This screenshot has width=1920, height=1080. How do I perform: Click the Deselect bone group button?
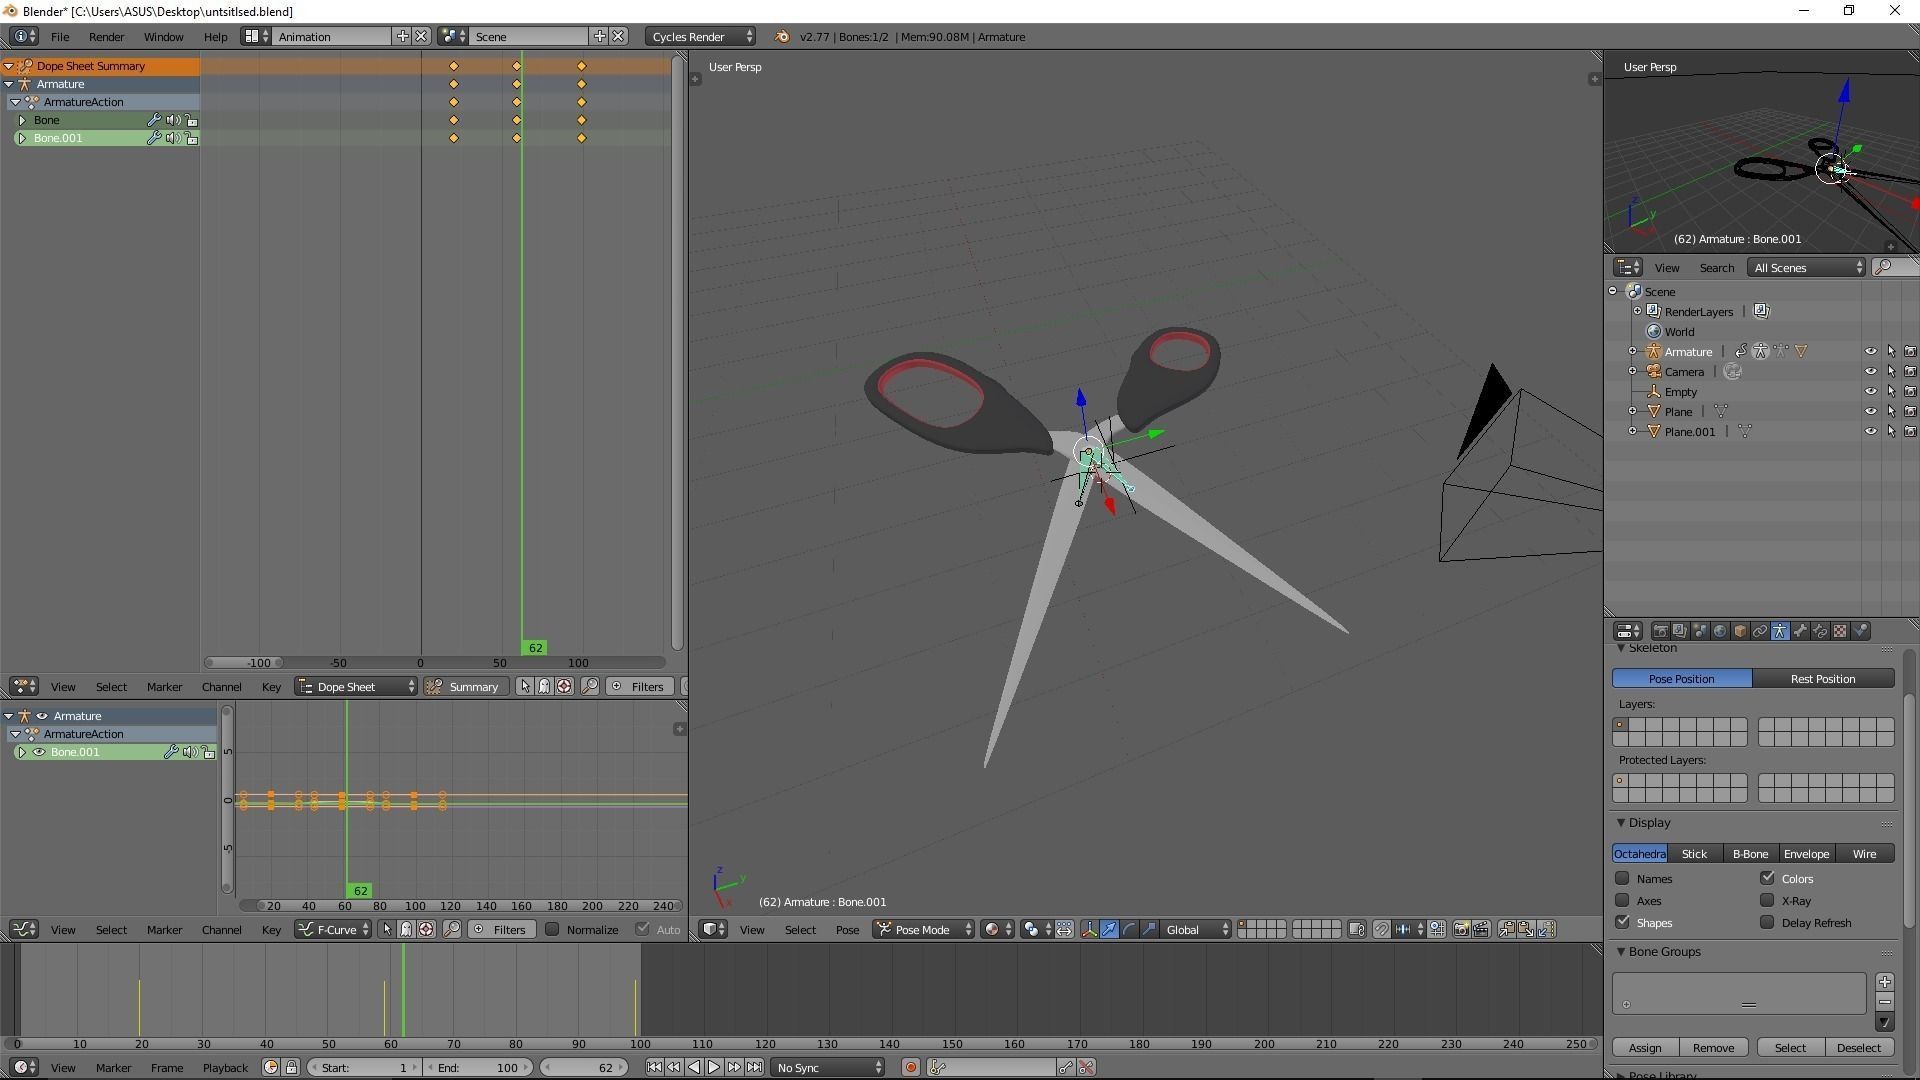[1859, 1047]
